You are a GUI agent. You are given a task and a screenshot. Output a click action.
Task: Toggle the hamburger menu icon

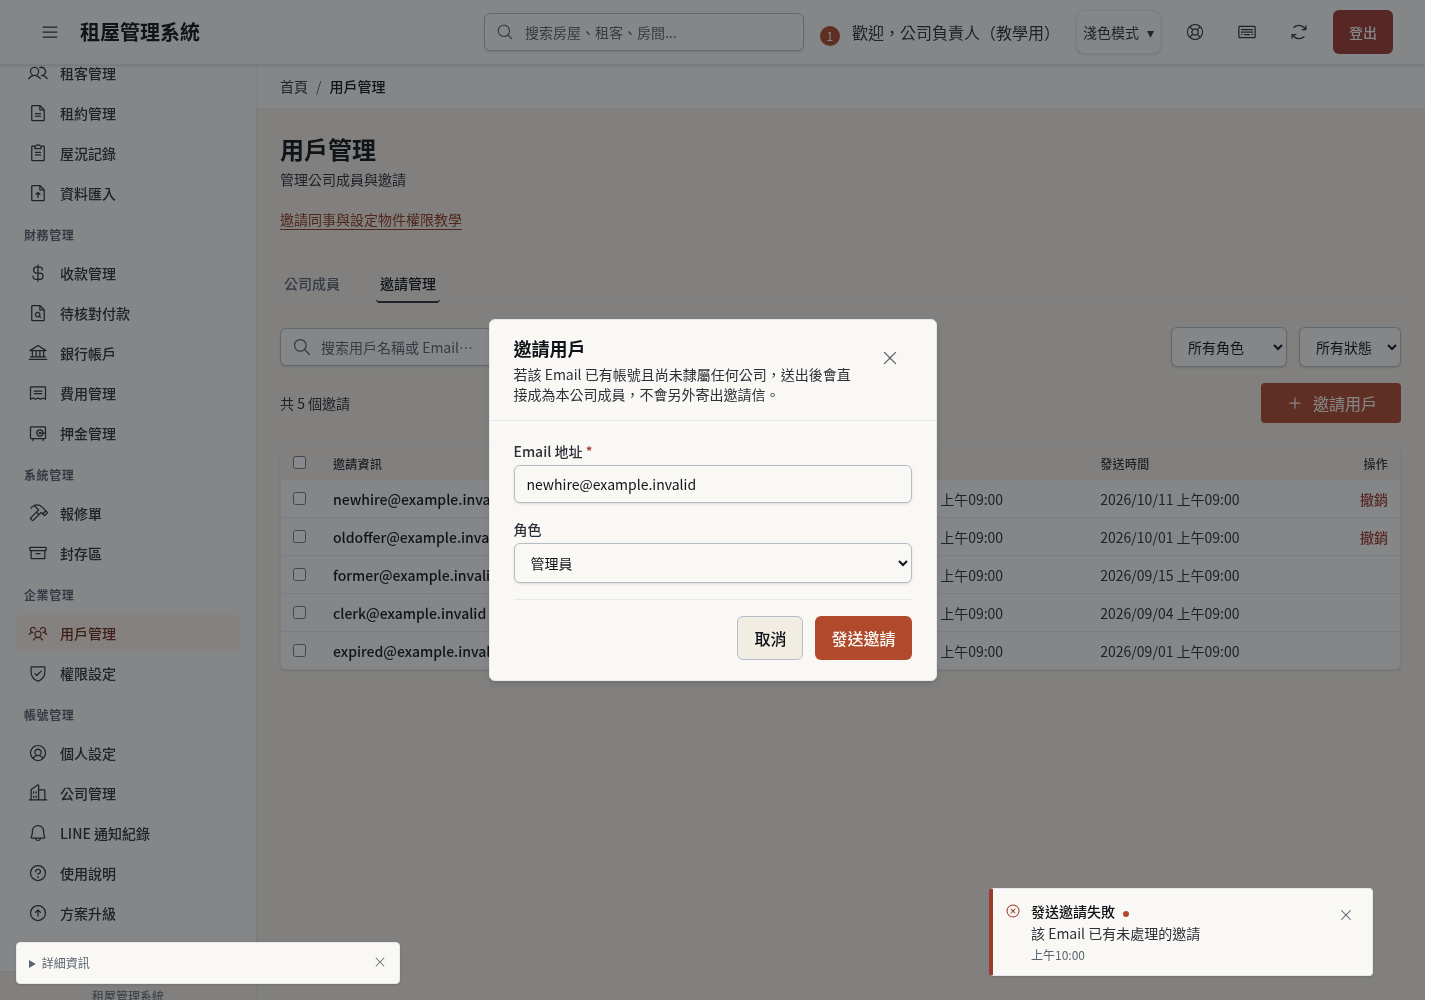click(50, 32)
